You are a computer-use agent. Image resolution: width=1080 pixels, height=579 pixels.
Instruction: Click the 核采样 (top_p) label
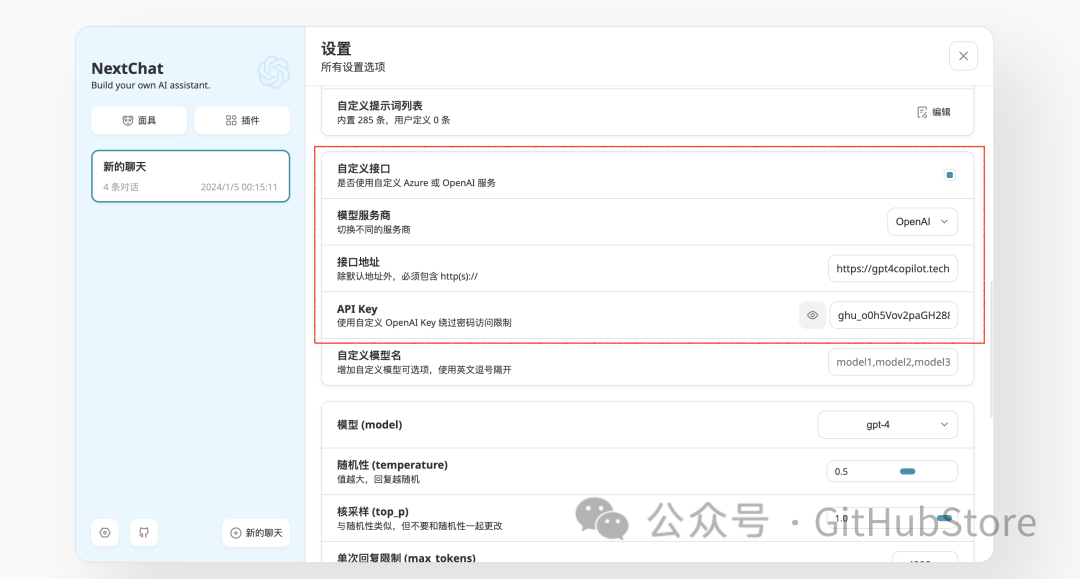[373, 512]
